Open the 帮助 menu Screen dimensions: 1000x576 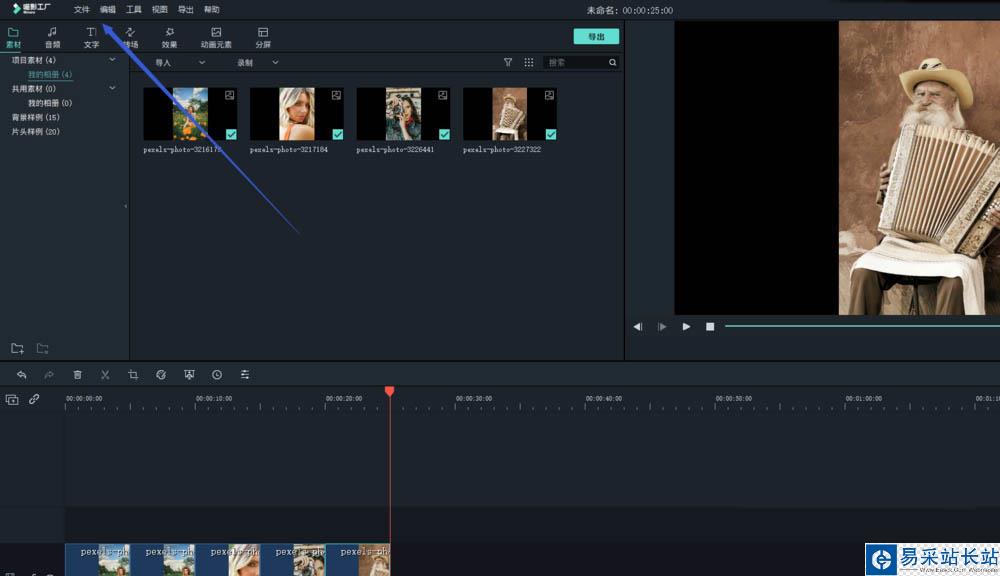pos(212,10)
